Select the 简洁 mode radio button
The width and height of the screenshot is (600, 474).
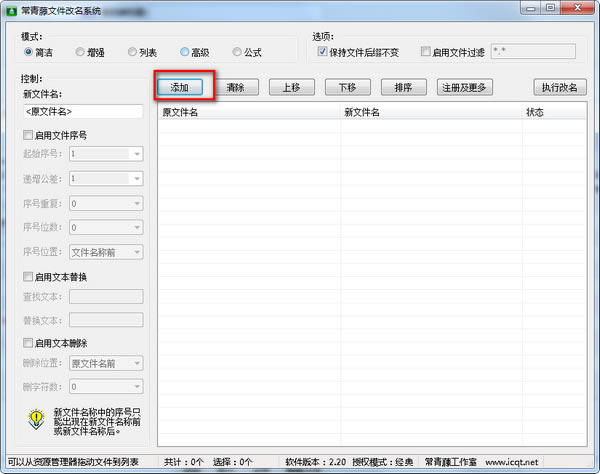(28, 52)
